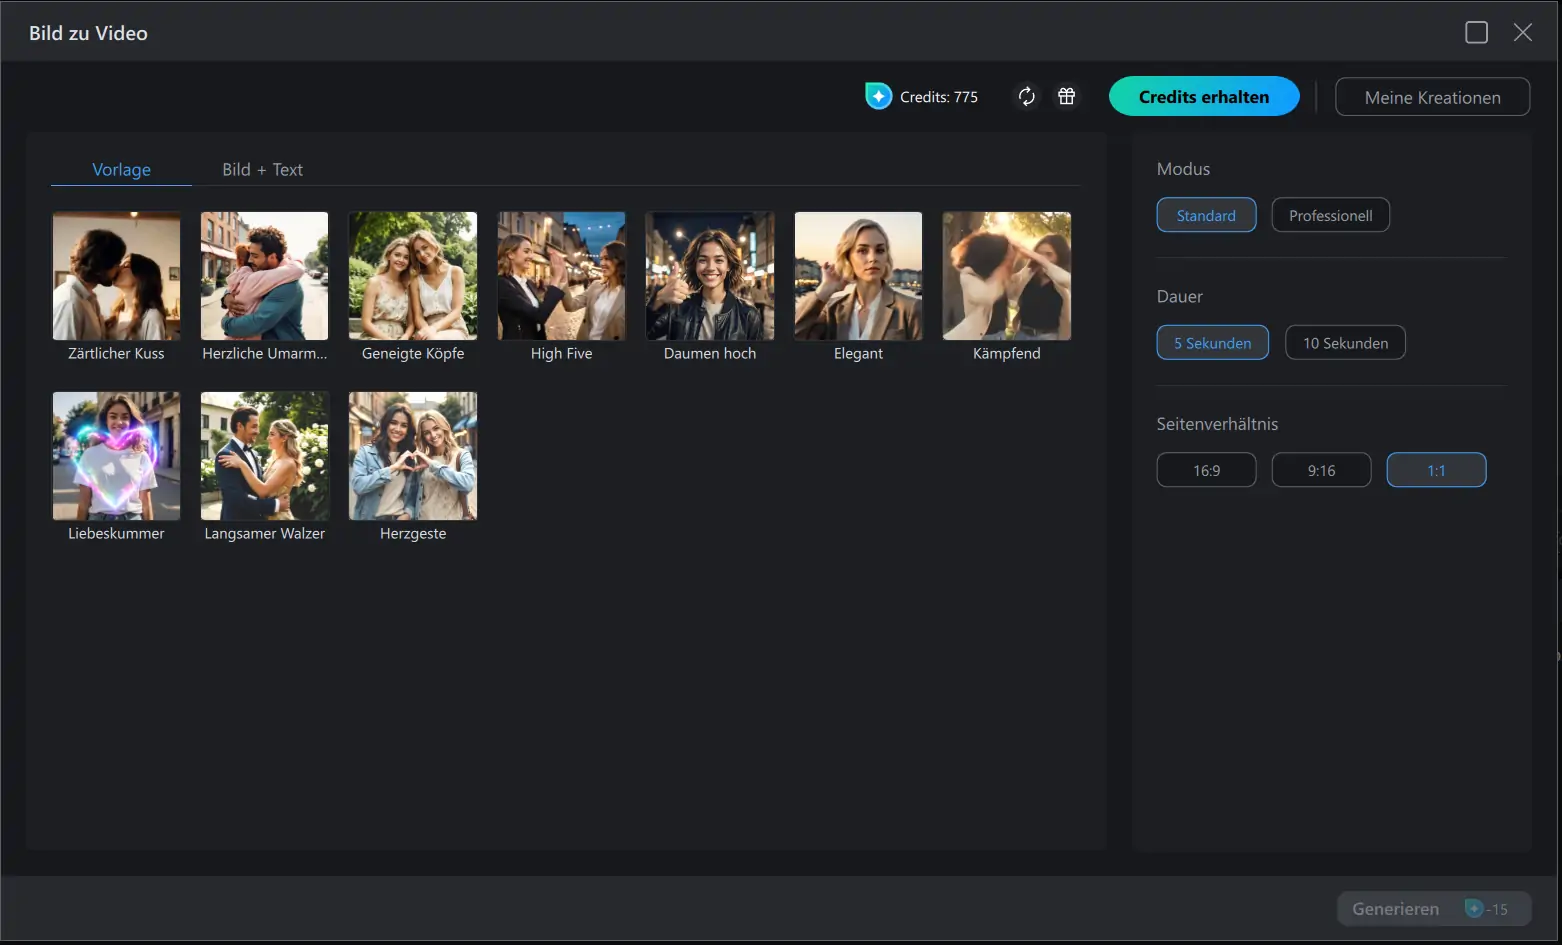
Task: Choose 10 Sekunden duration
Action: (1345, 343)
